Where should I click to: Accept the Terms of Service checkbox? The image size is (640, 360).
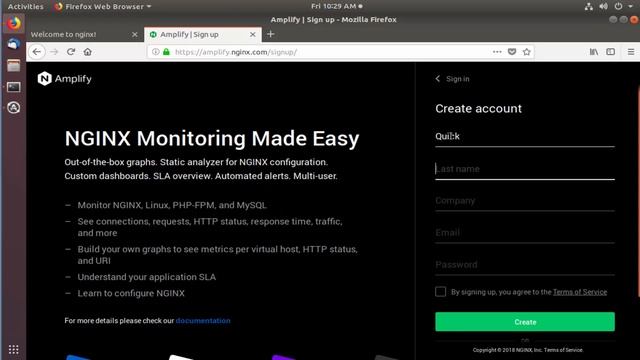pos(440,291)
